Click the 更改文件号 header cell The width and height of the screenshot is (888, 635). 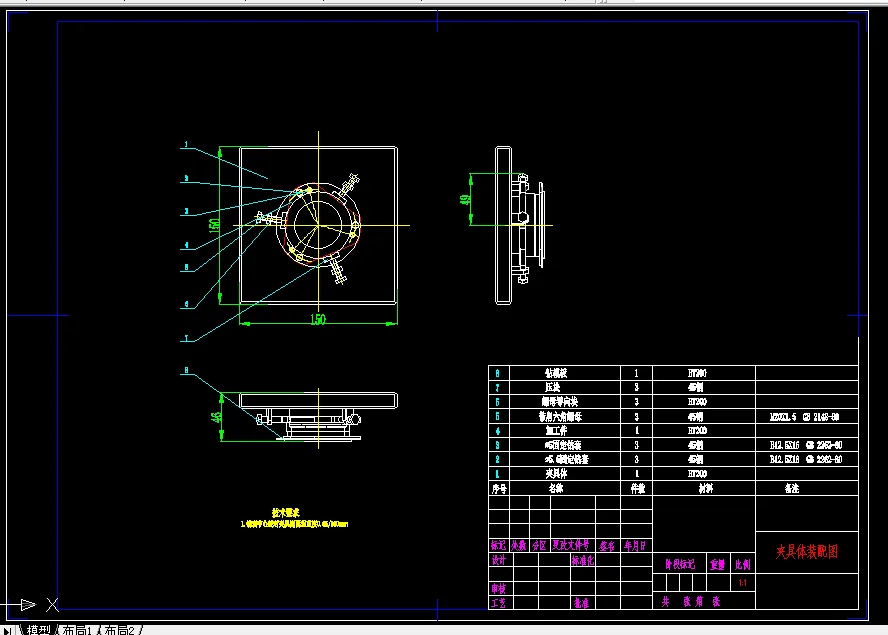(571, 545)
